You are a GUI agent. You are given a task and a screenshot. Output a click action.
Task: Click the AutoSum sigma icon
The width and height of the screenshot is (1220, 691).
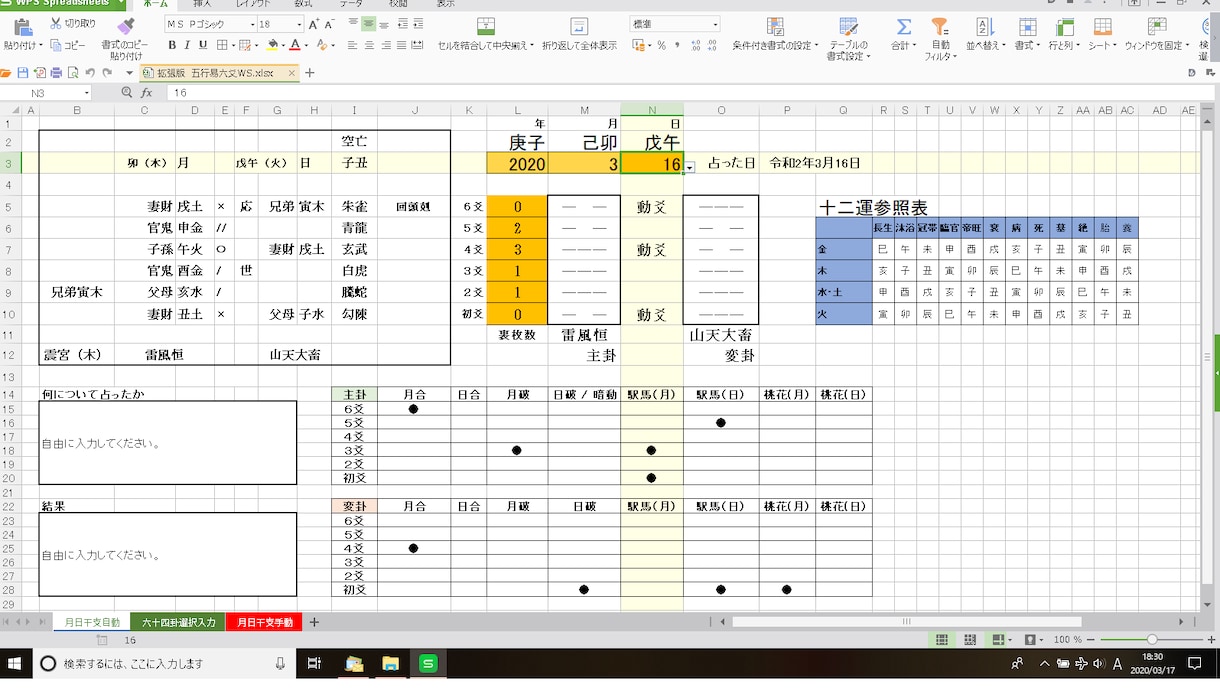pos(904,25)
